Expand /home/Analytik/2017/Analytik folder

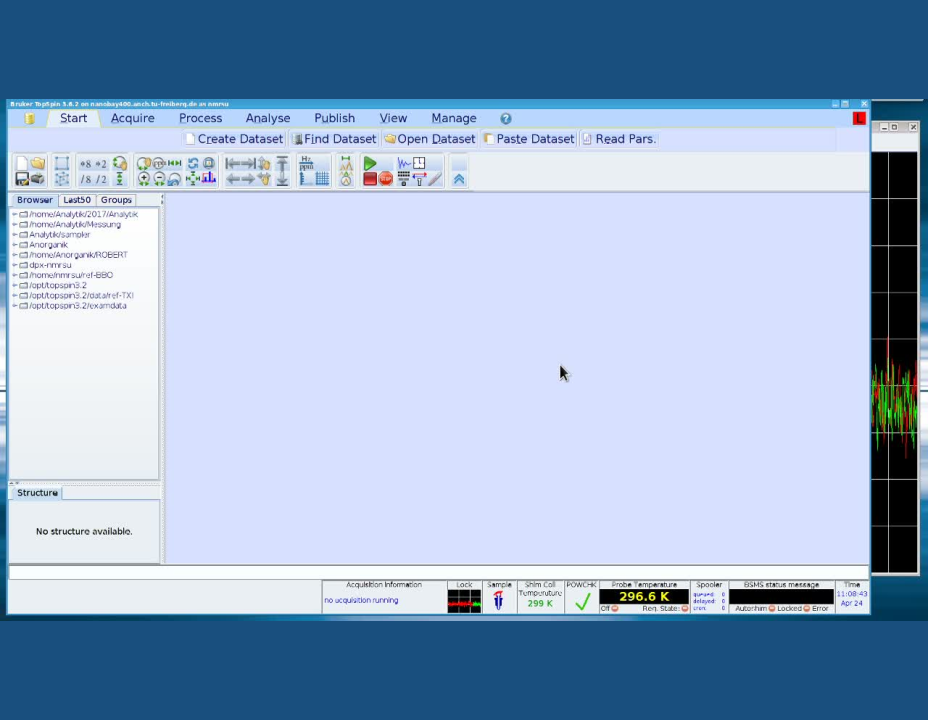pos(15,214)
